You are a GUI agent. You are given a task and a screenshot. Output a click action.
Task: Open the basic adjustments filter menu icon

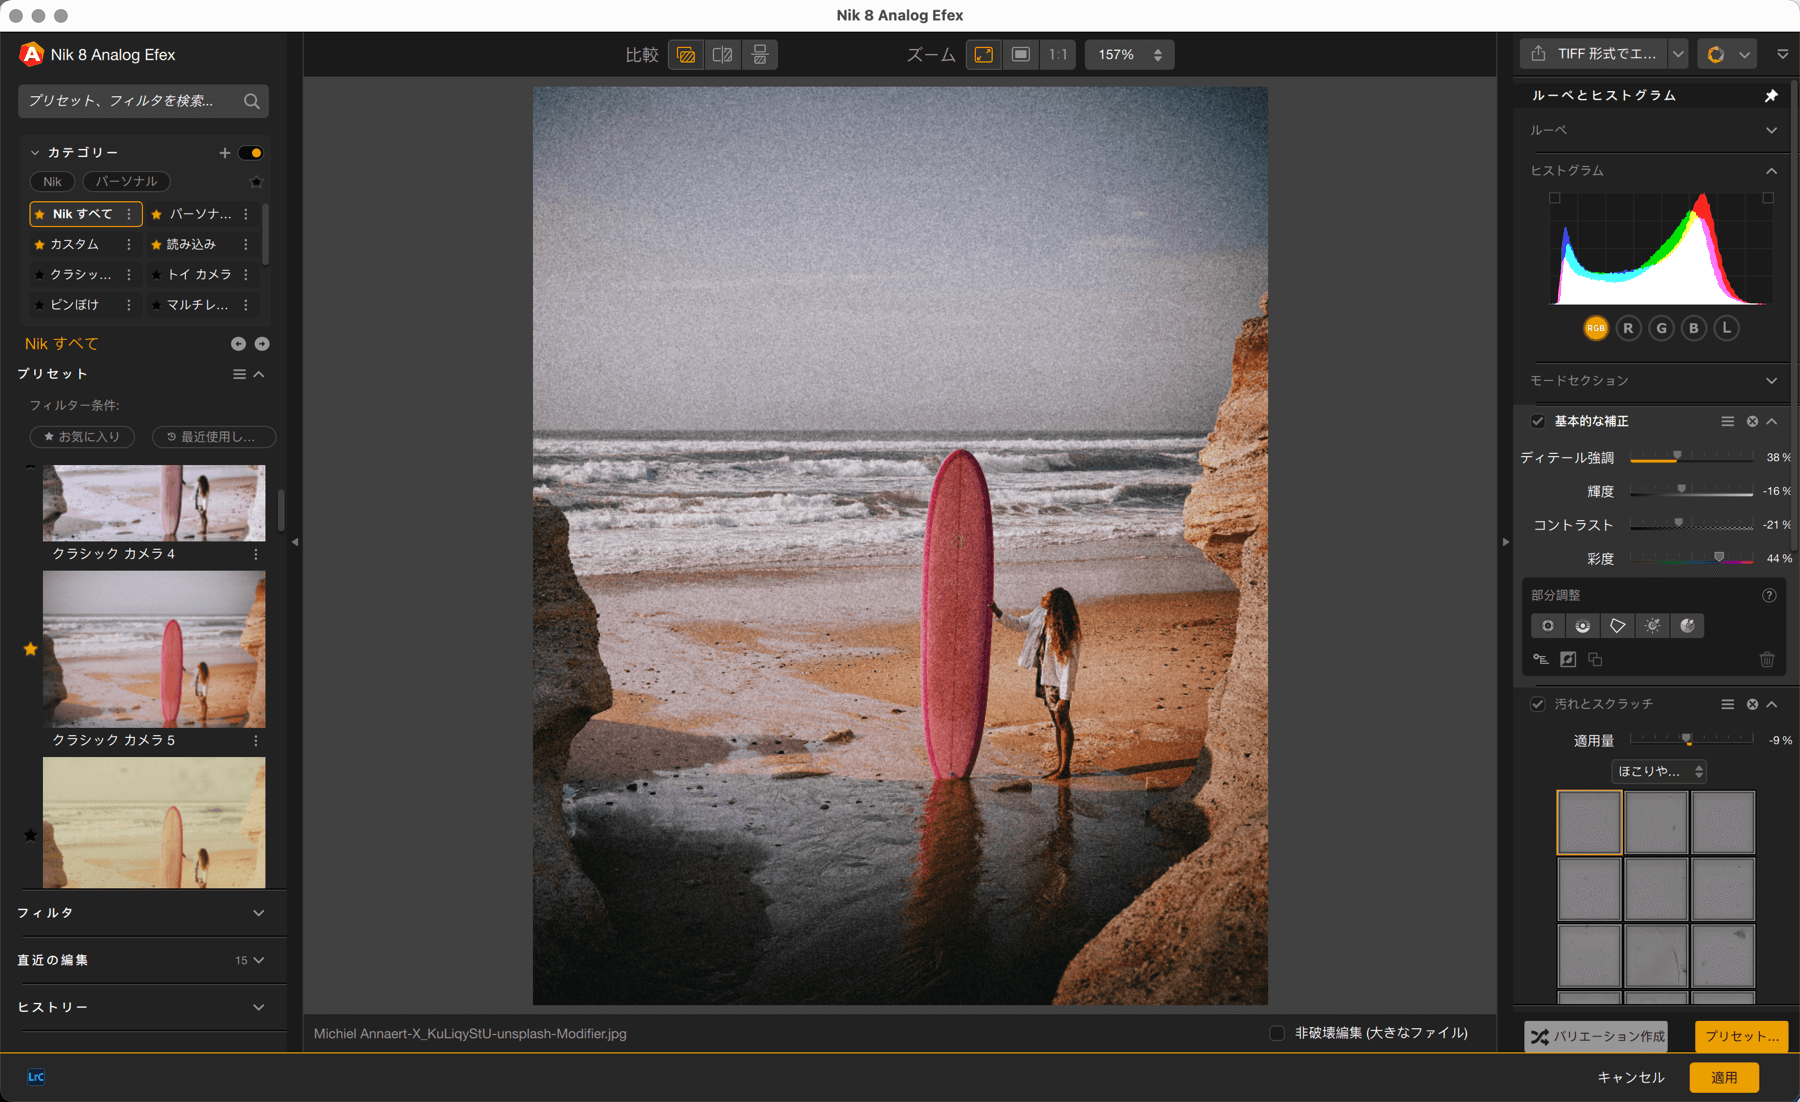(1727, 422)
